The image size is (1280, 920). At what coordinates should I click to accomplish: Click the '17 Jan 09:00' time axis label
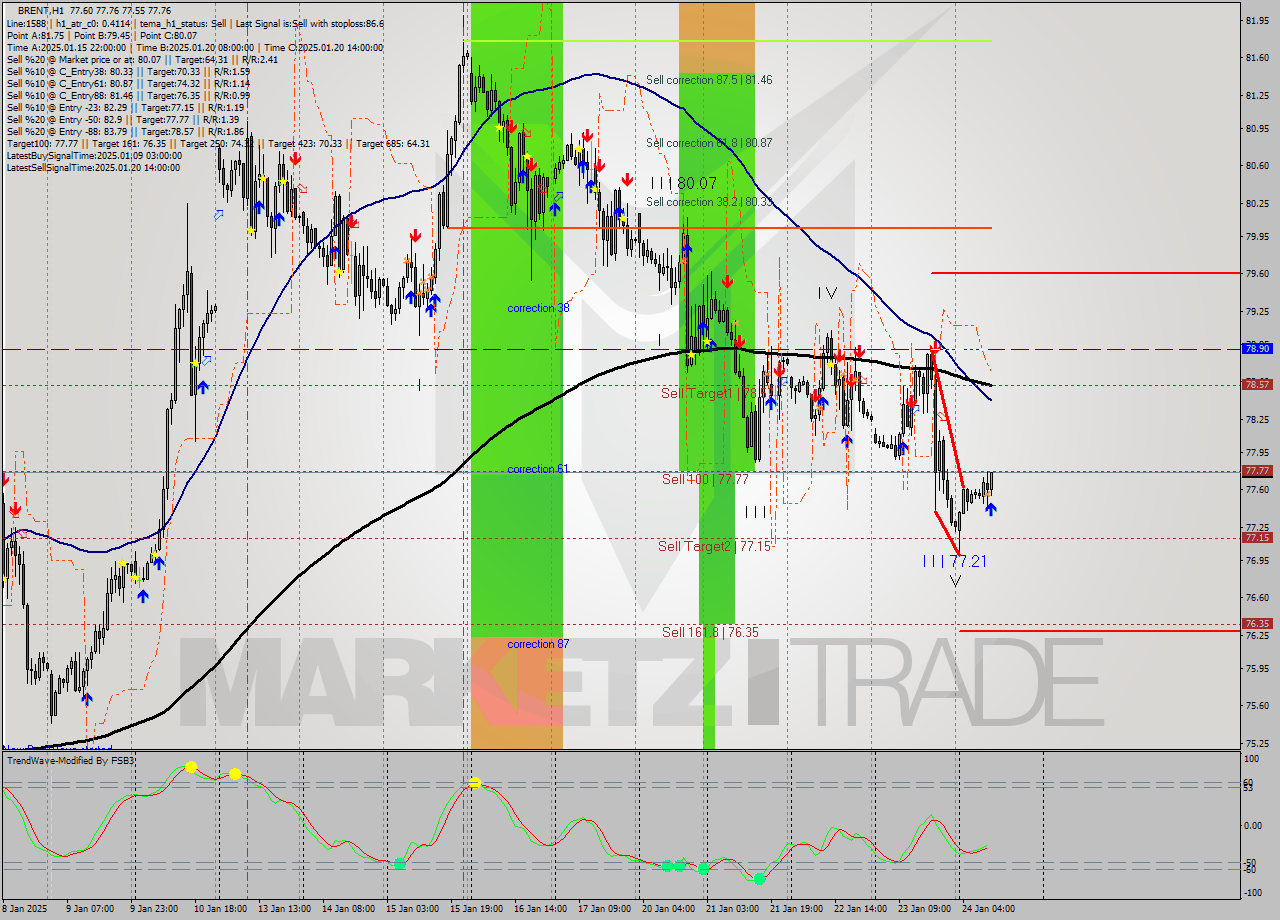(604, 909)
